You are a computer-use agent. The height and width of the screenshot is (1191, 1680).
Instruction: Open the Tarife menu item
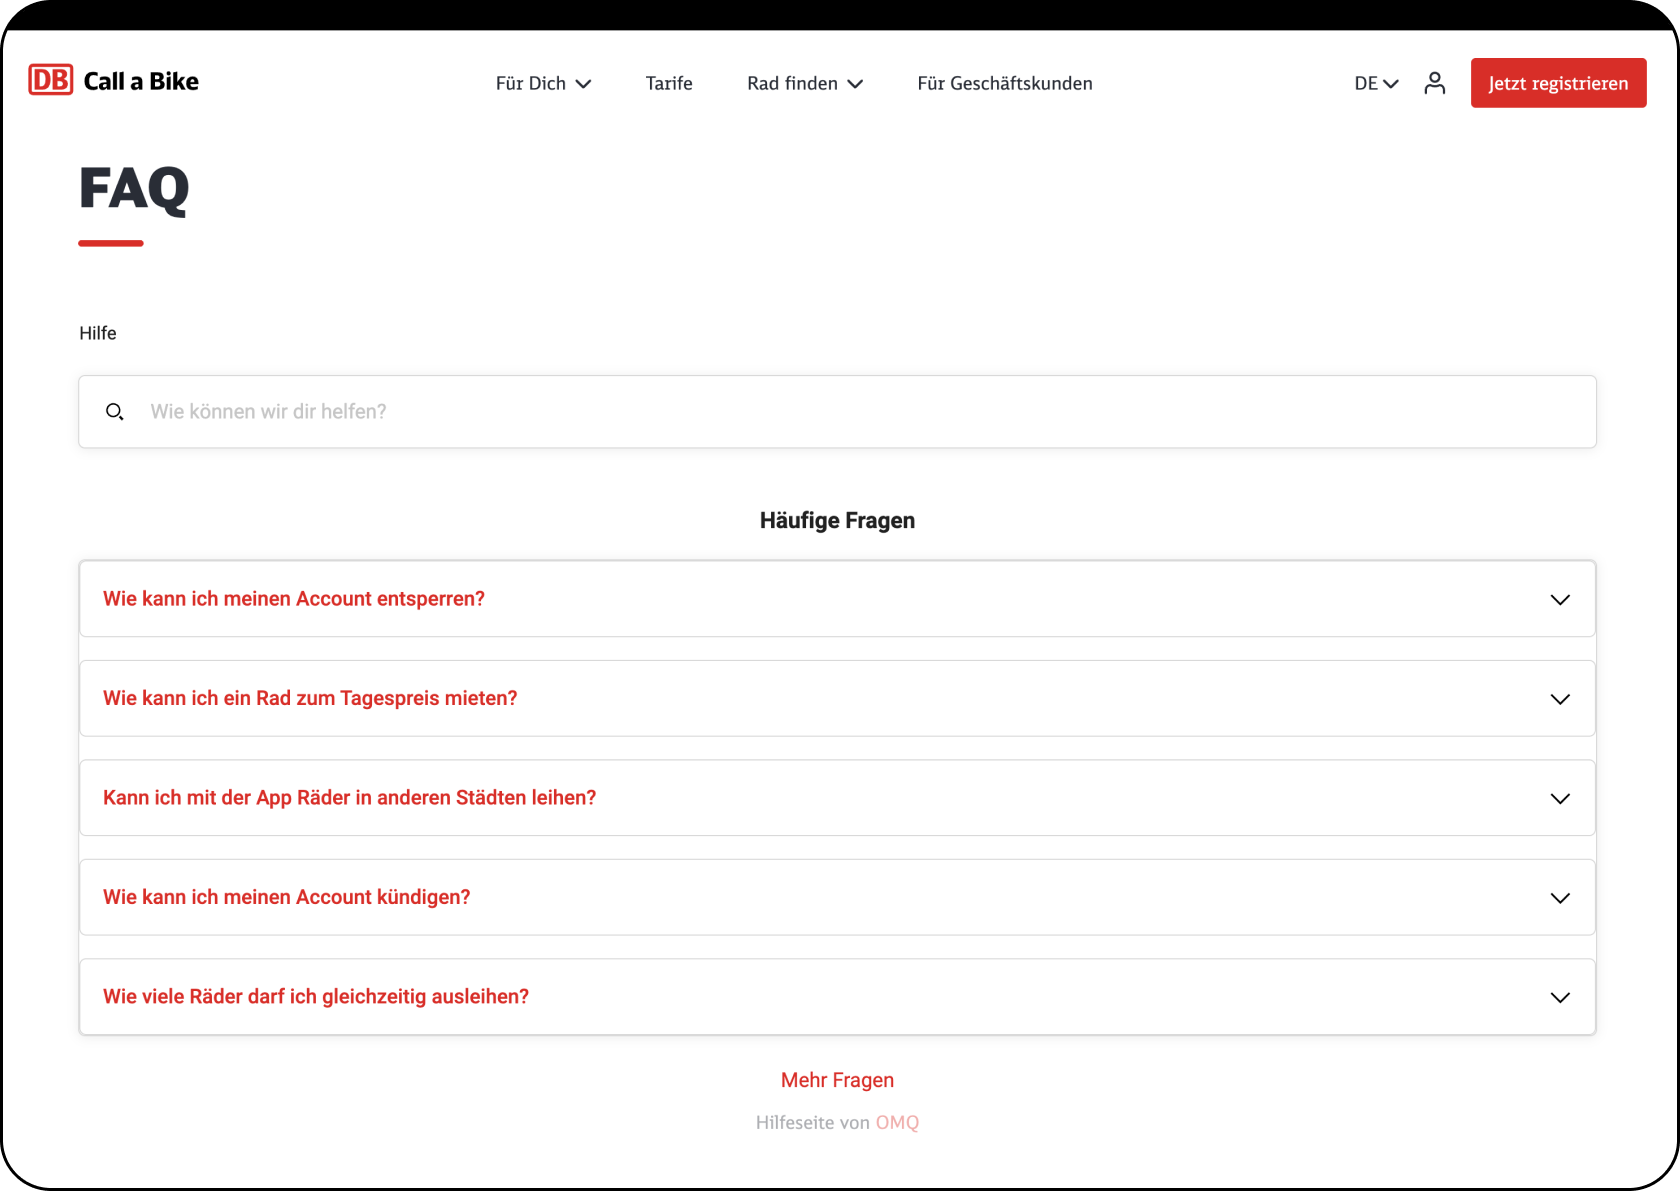pos(669,84)
